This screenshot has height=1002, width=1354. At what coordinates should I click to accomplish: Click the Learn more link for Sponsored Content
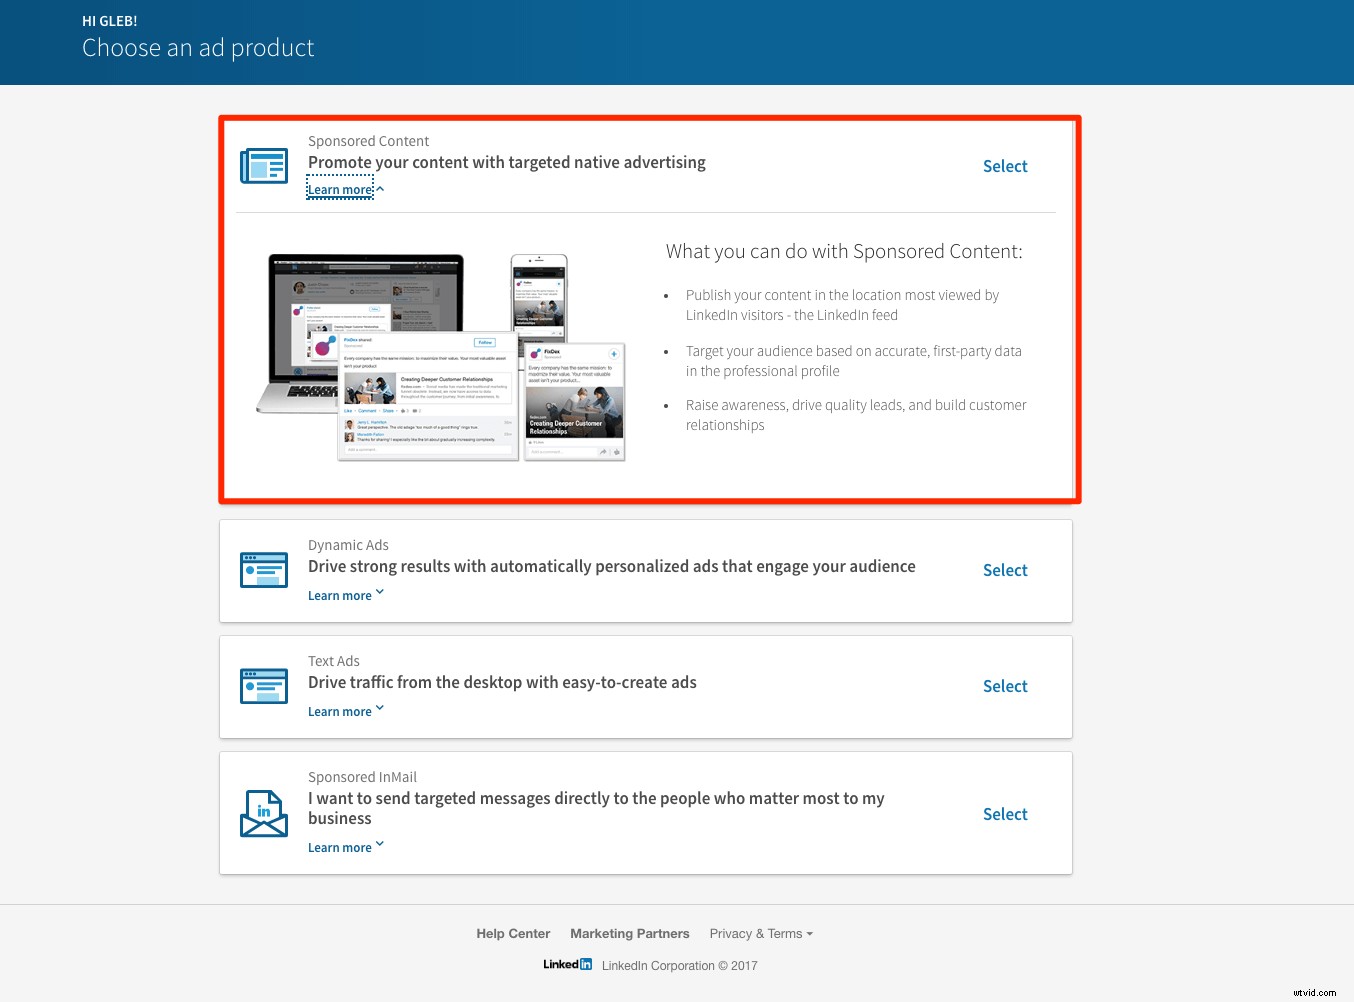pos(341,188)
